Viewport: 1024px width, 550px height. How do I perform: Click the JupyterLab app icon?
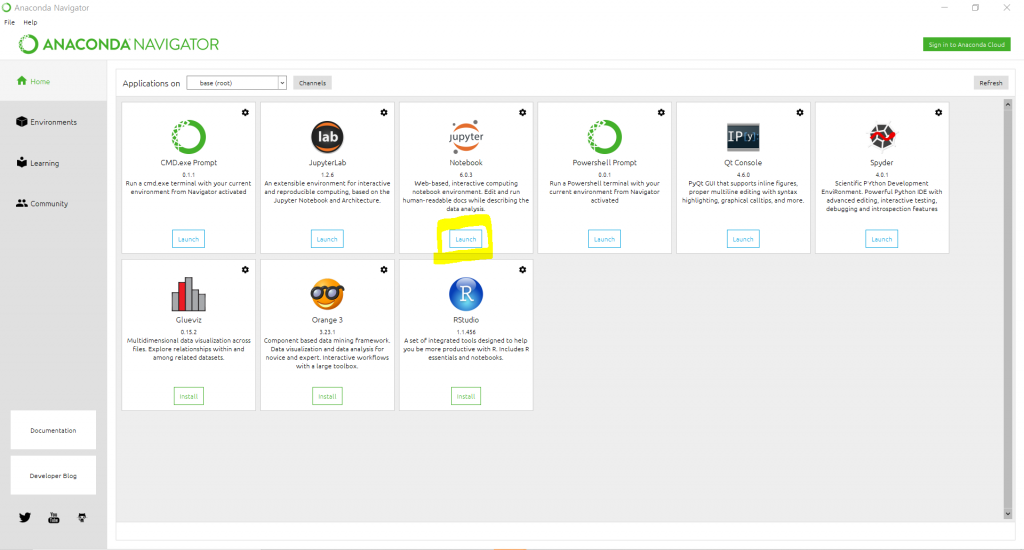pyautogui.click(x=327, y=137)
